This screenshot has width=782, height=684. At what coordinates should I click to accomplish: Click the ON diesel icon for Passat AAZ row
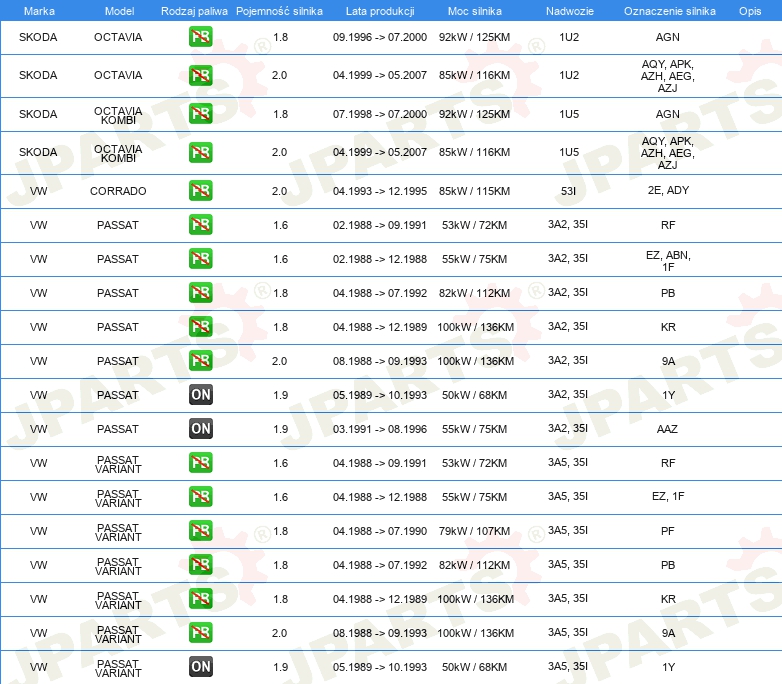pos(200,429)
